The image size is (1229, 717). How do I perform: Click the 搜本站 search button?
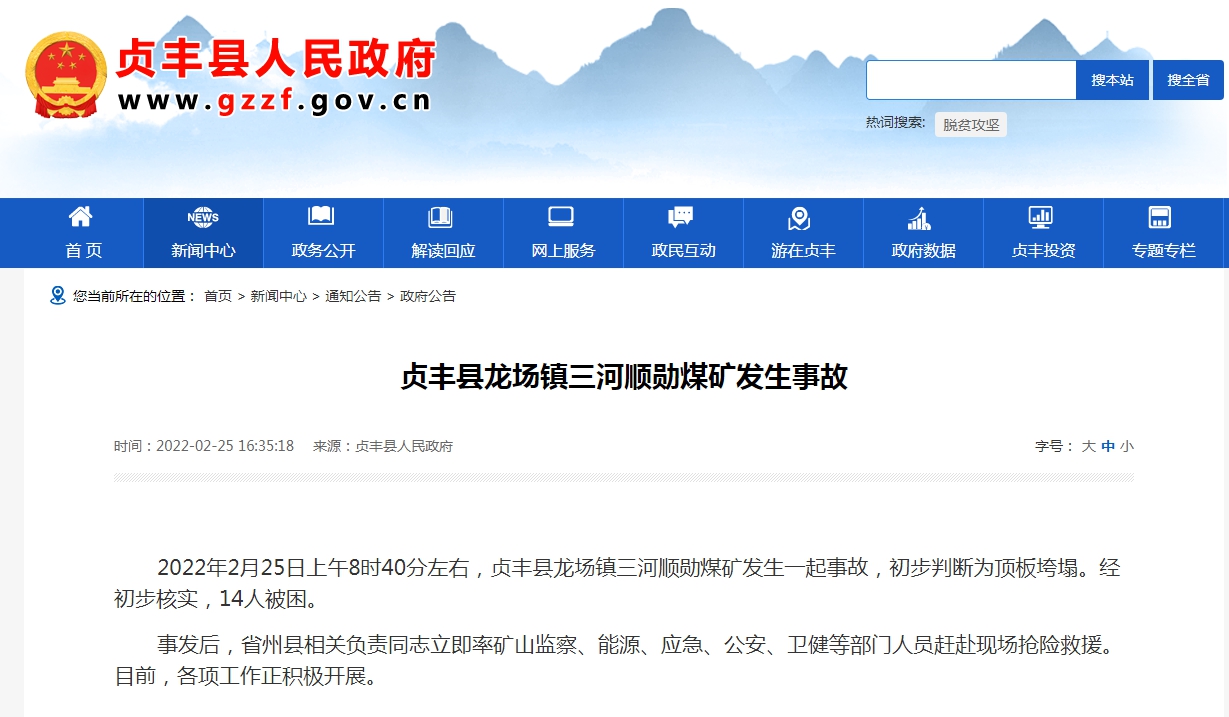pos(1112,80)
